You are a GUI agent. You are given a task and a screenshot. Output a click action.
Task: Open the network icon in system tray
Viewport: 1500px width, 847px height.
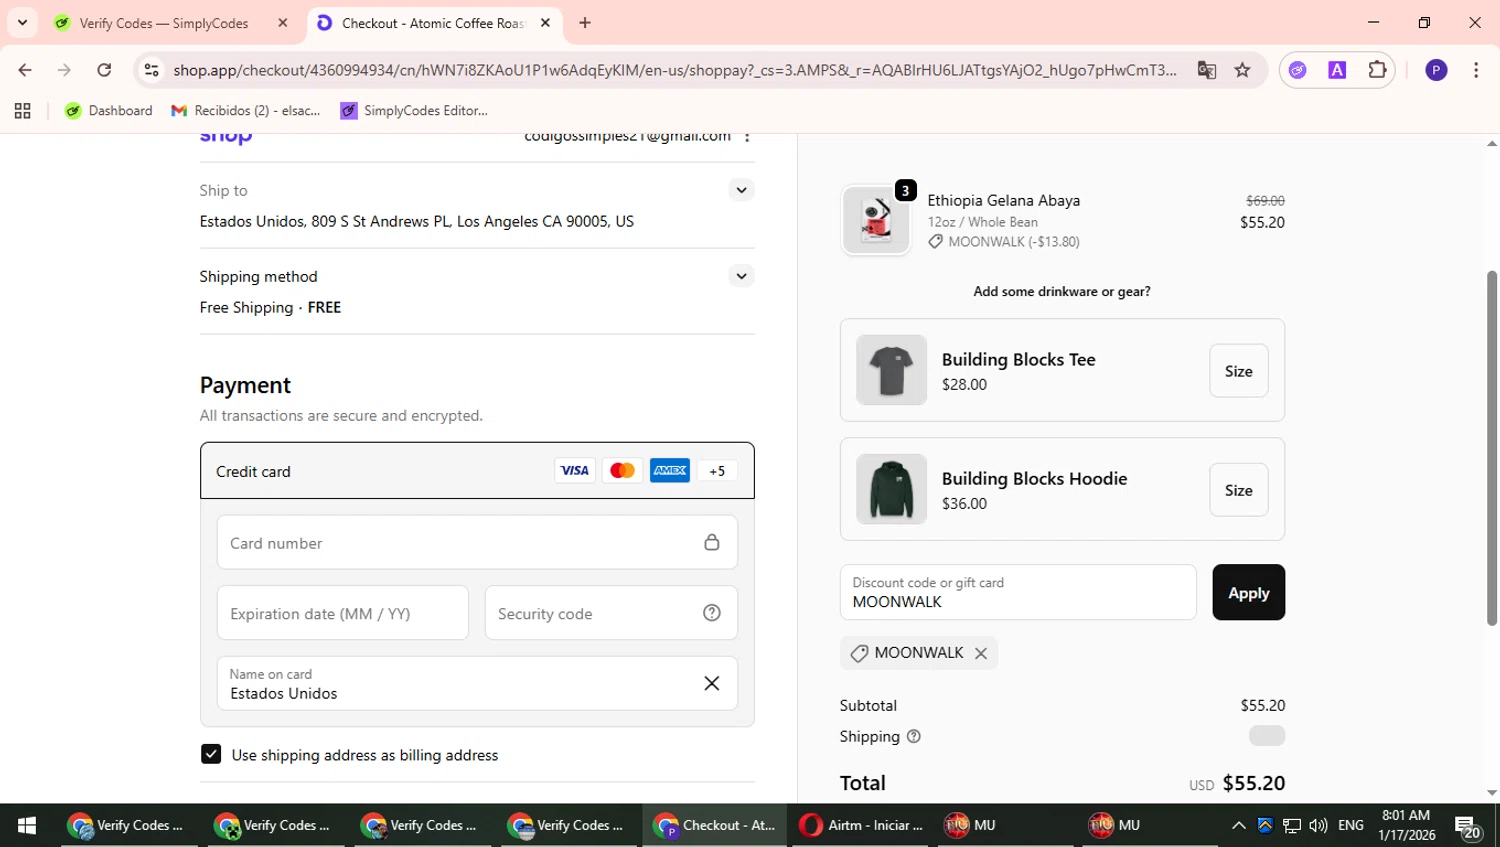pyautogui.click(x=1292, y=825)
